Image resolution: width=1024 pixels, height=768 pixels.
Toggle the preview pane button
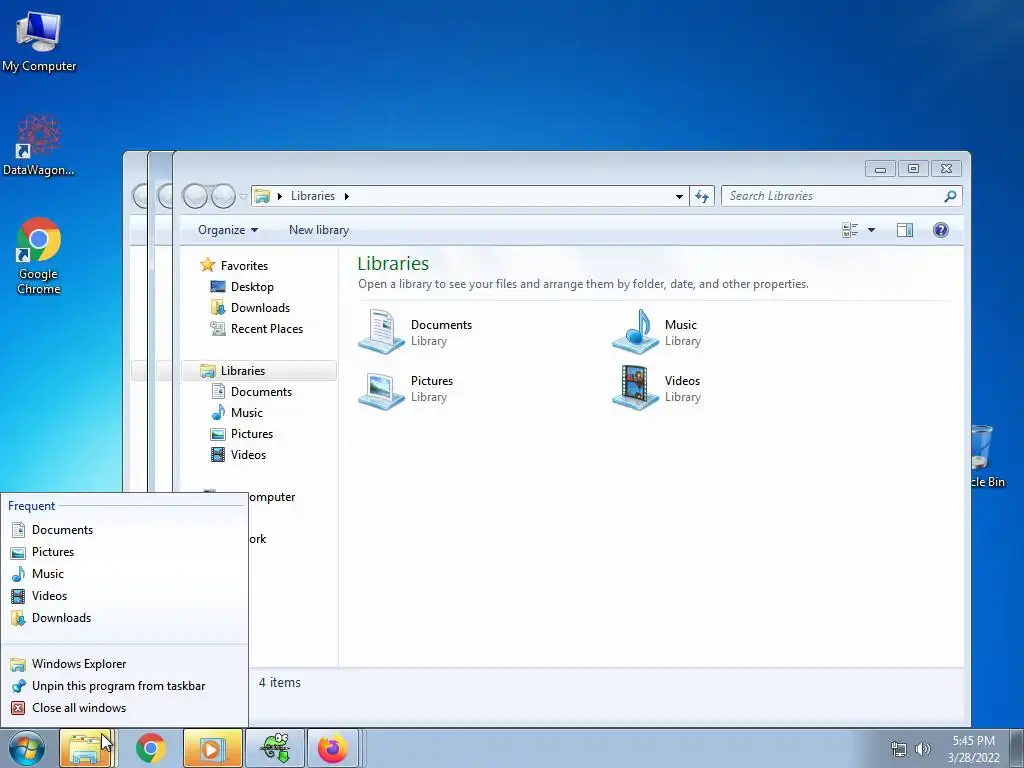(904, 230)
